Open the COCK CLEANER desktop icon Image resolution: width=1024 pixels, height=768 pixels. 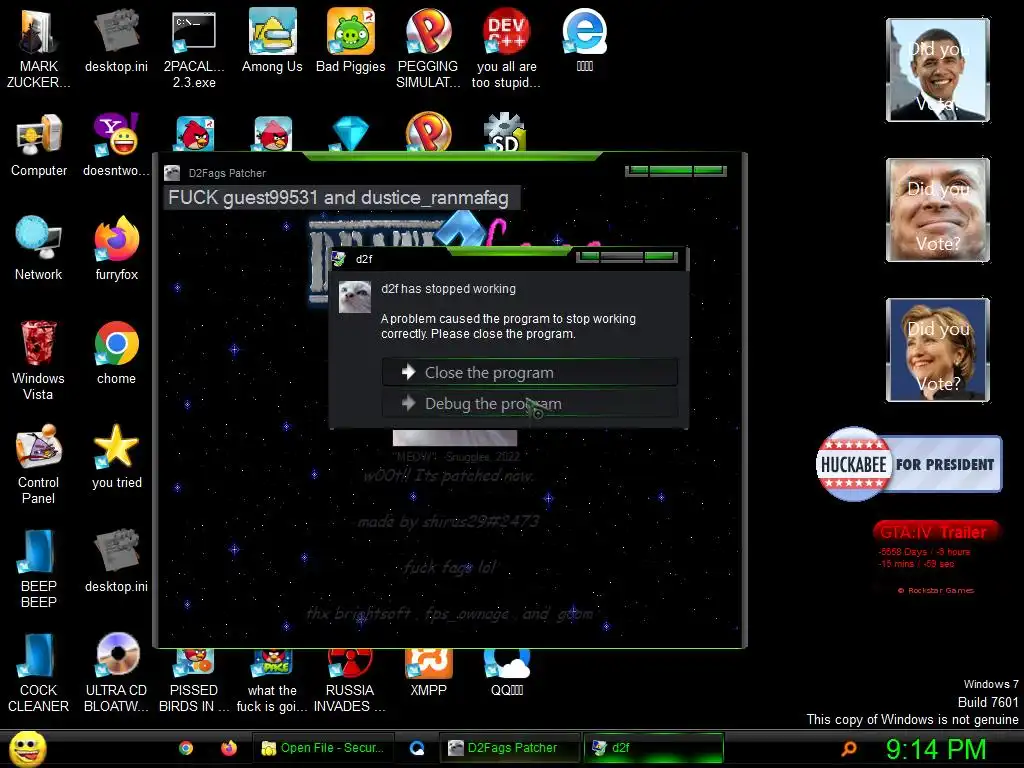click(38, 673)
